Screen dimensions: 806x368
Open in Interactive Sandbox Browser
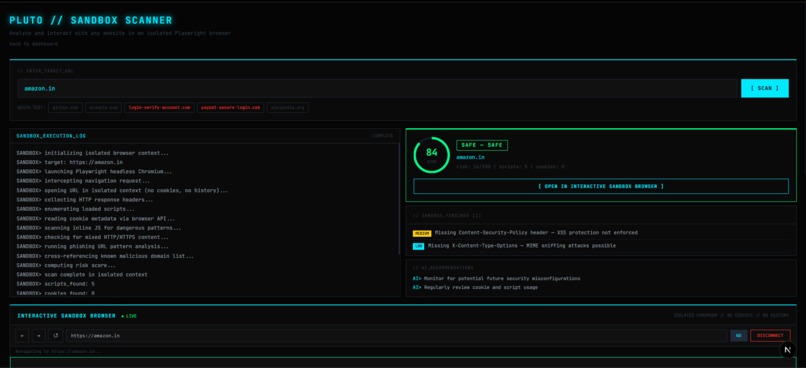coord(600,186)
